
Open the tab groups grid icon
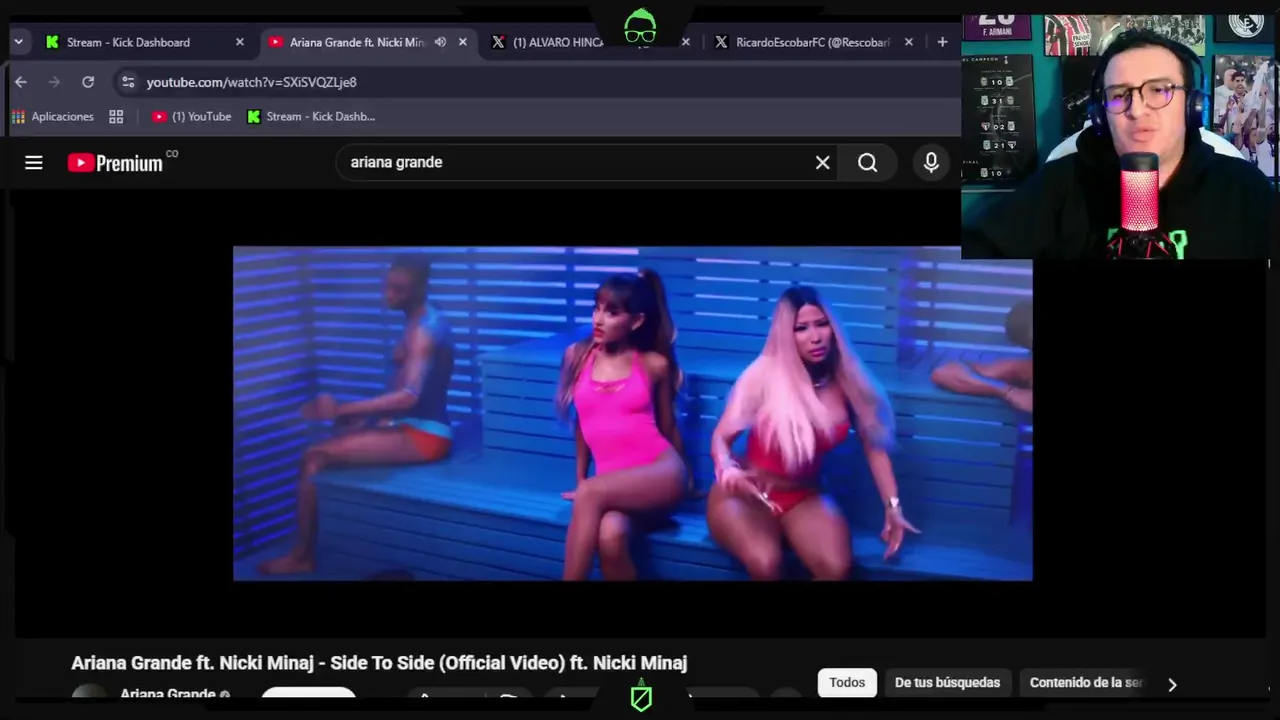click(x=116, y=116)
